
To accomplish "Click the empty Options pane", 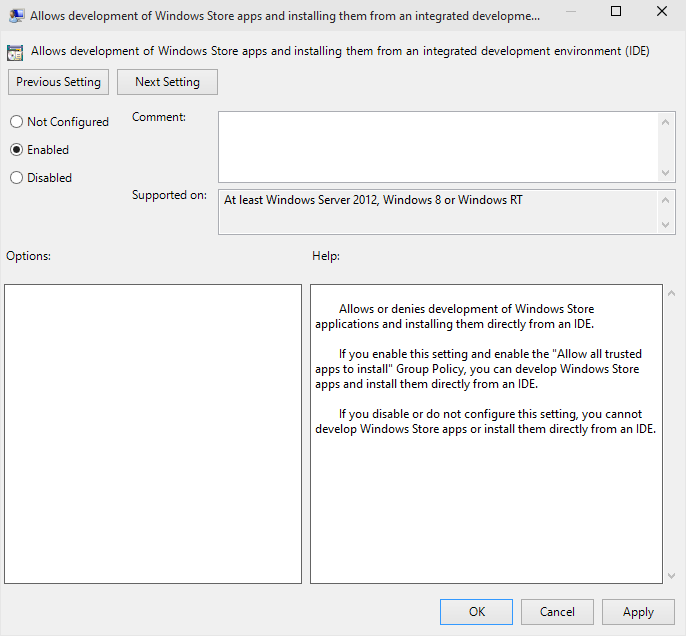I will point(153,434).
